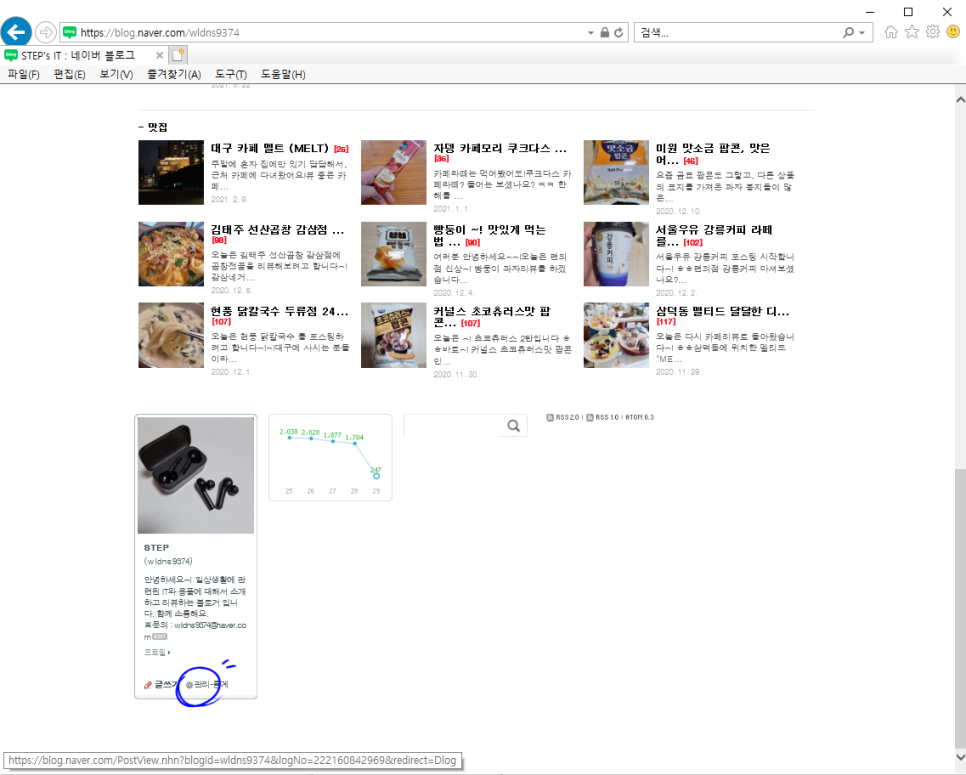Click the blog search input box

pyautogui.click(x=452, y=426)
